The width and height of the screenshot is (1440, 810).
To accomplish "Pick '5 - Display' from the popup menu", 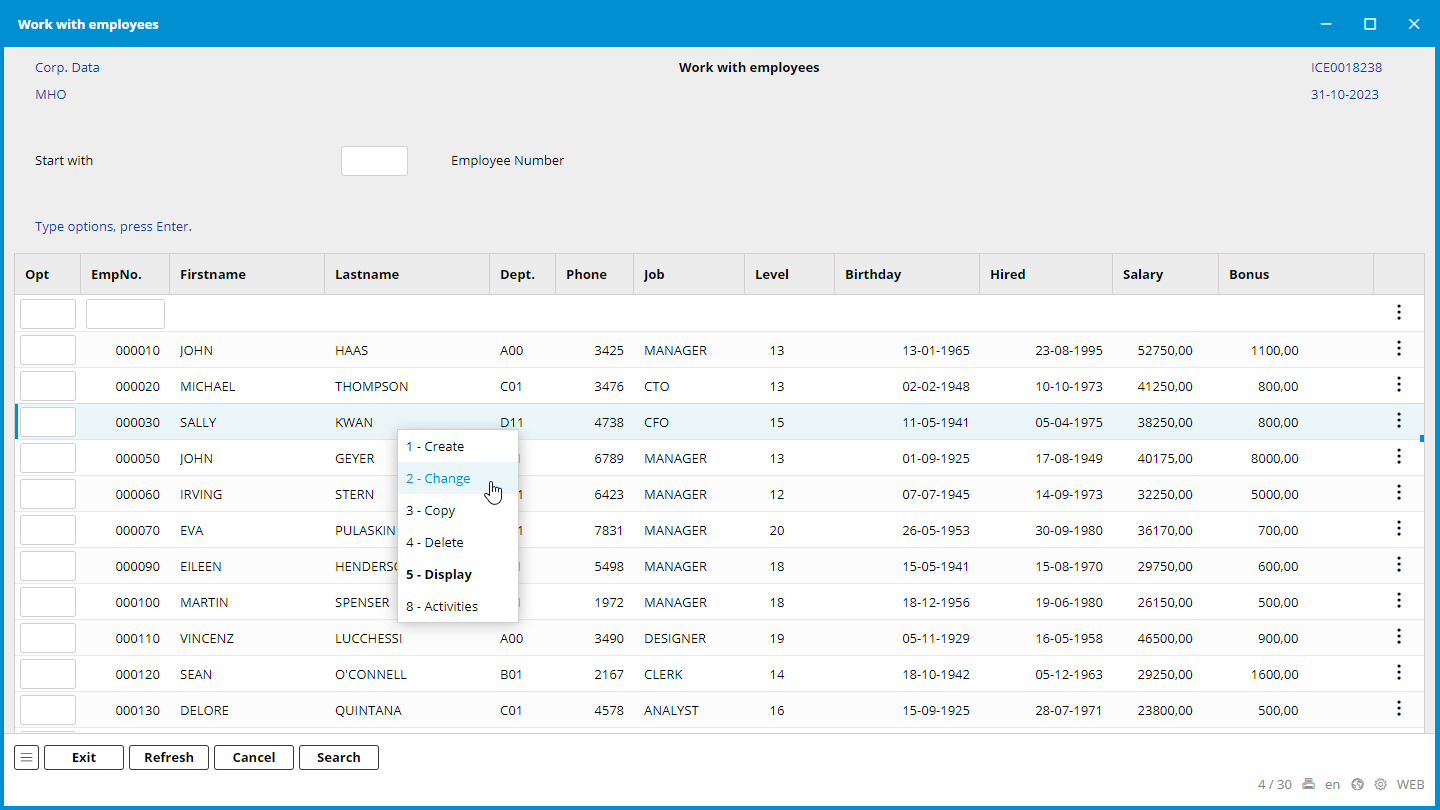I will [x=439, y=574].
